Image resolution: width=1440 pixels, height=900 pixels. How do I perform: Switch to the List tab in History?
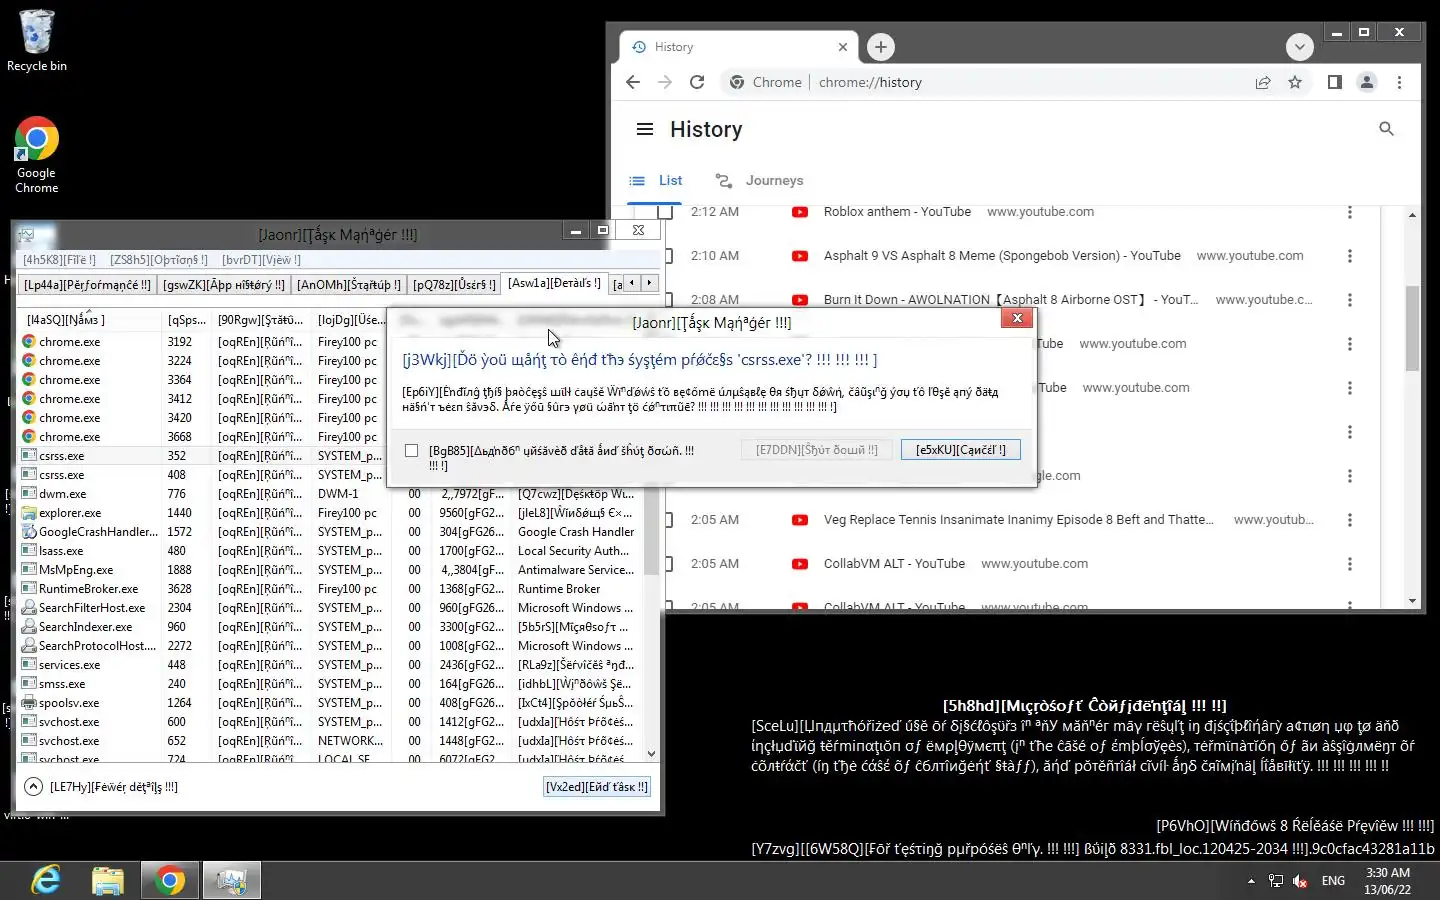[x=655, y=181]
